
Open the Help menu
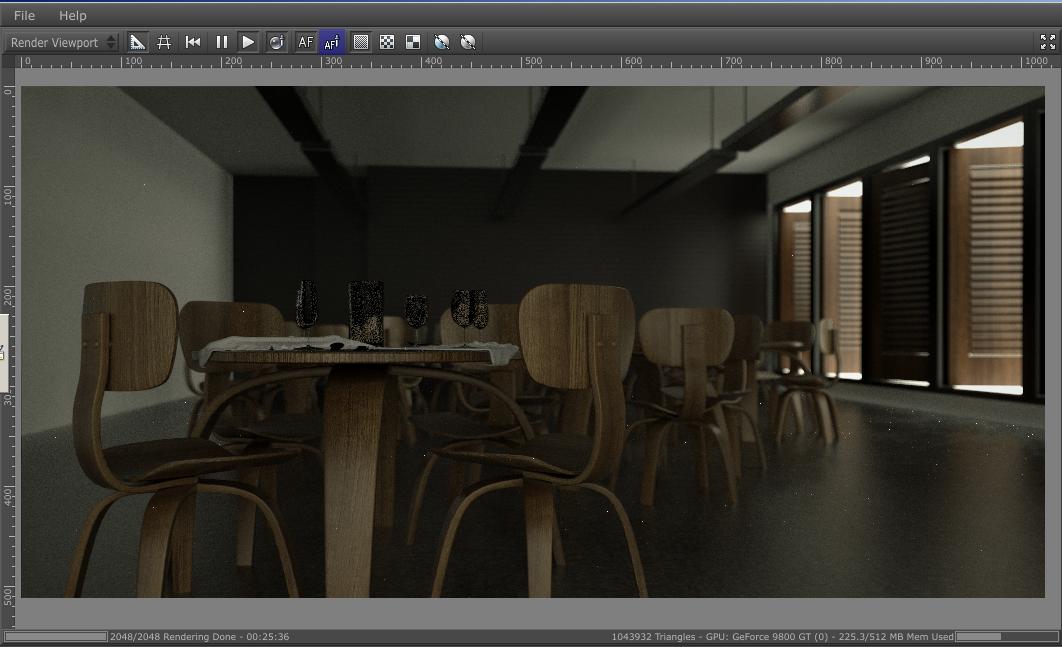click(72, 15)
